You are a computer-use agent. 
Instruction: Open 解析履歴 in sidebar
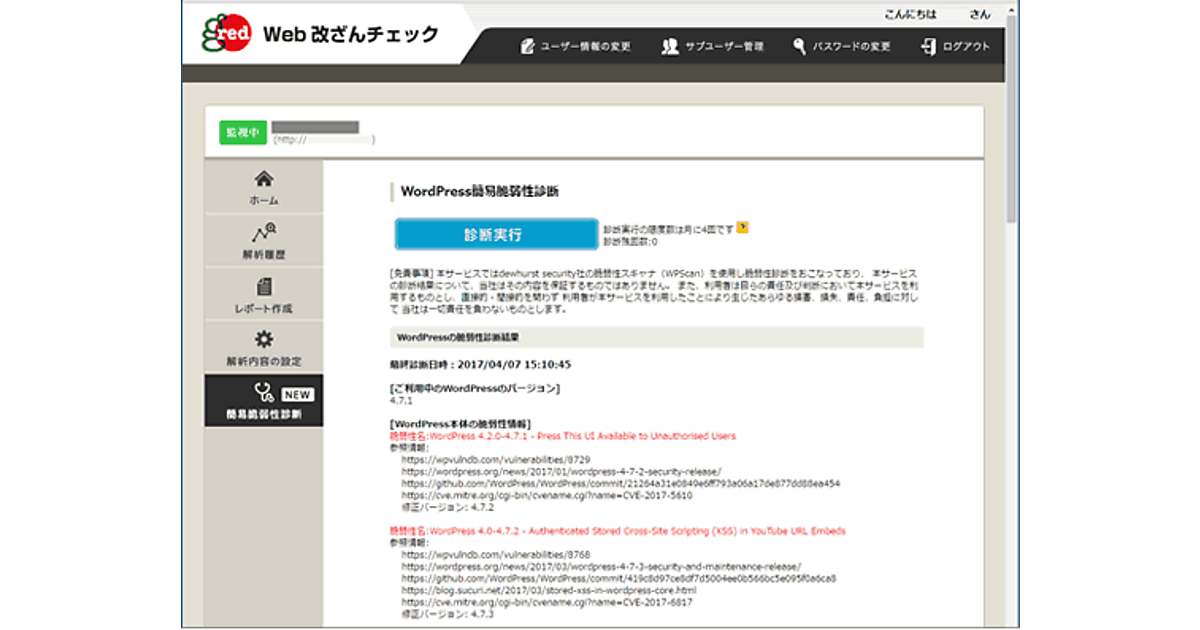(264, 241)
